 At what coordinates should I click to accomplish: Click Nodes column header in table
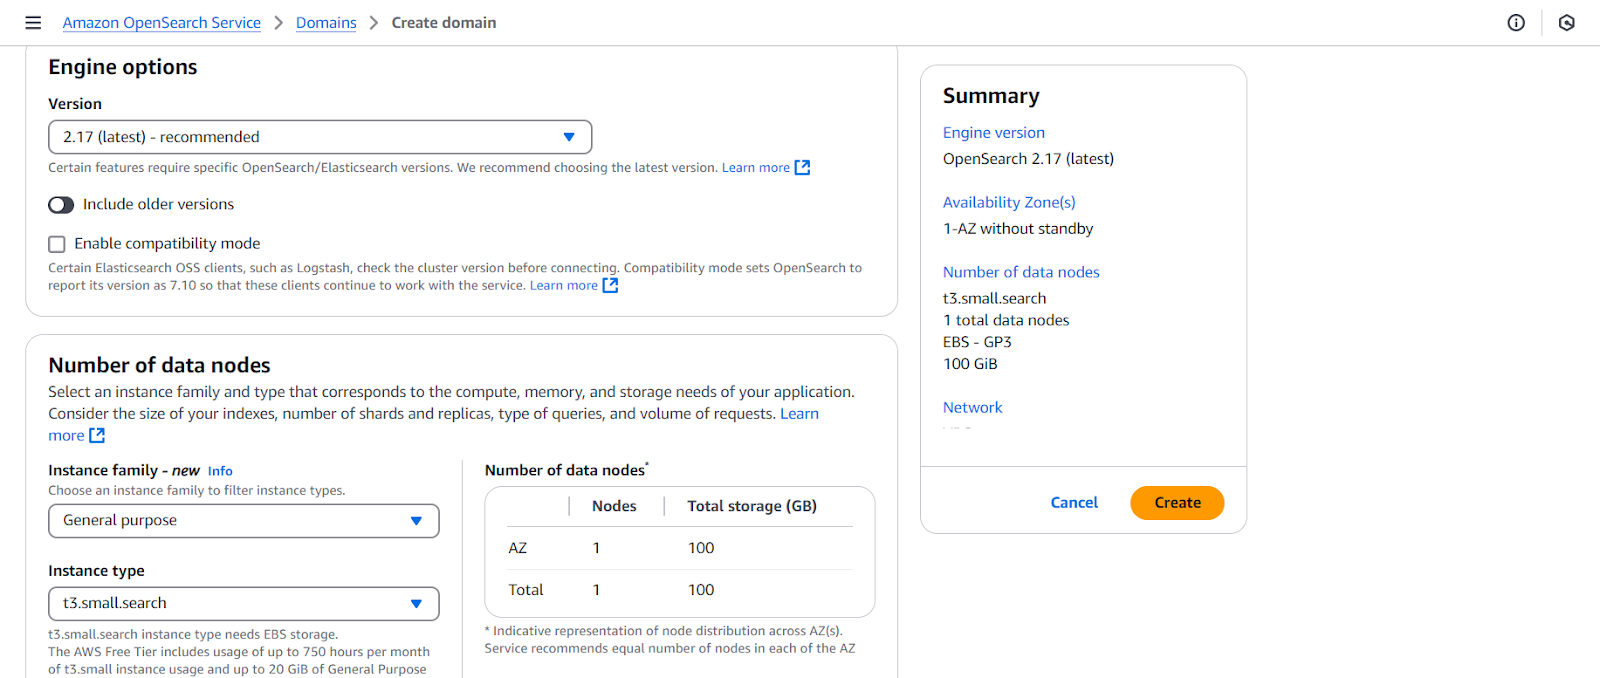[614, 507]
